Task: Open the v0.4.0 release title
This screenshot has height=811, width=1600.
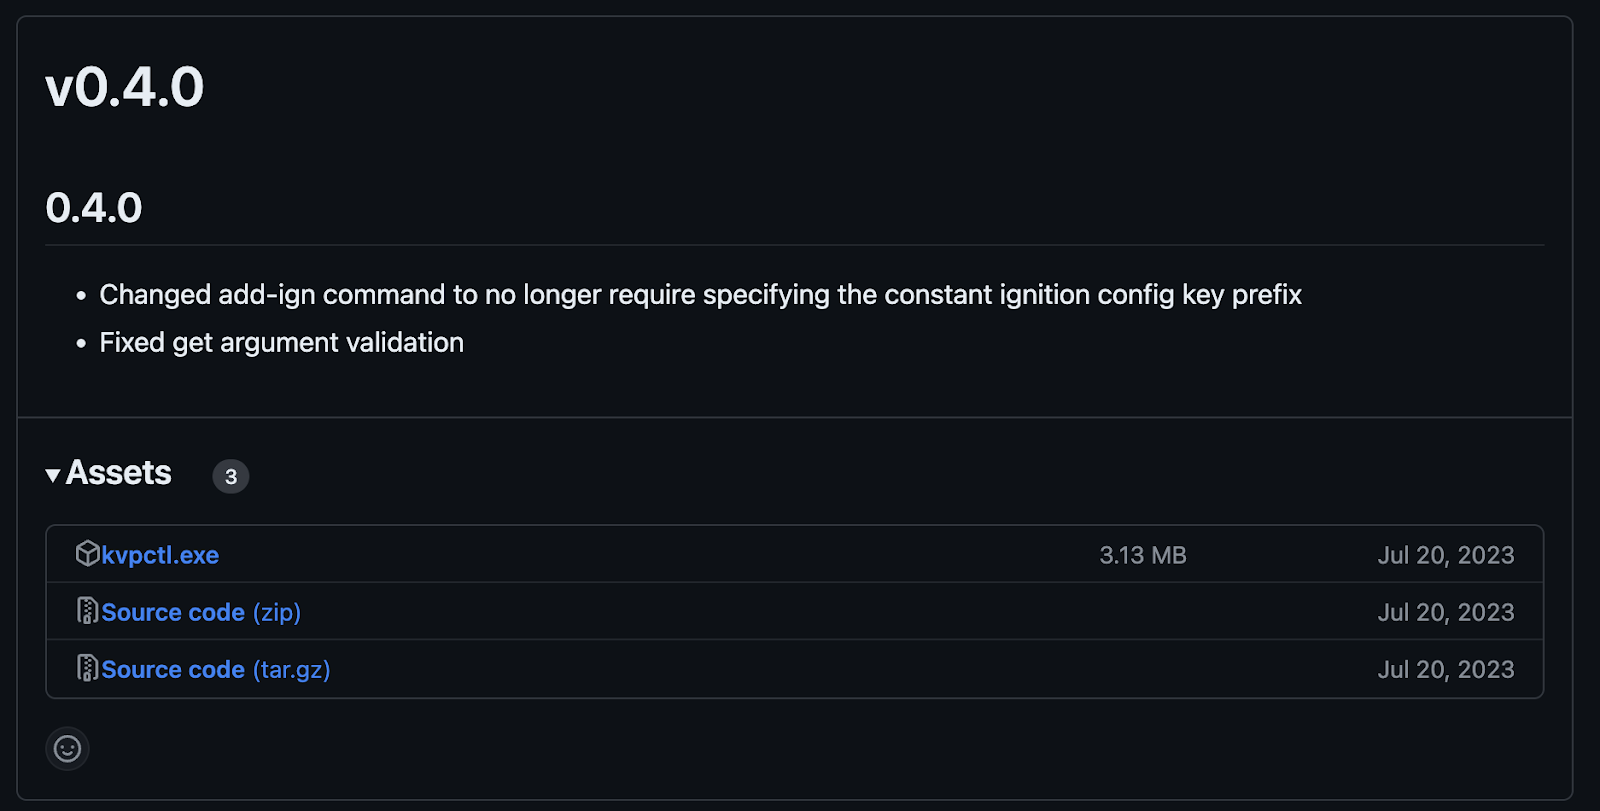Action: [125, 87]
